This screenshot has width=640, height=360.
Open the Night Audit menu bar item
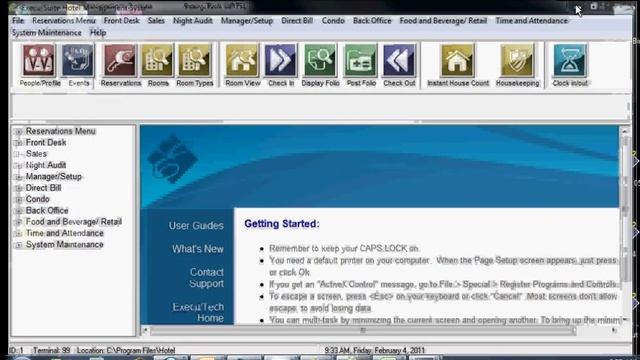[193, 20]
